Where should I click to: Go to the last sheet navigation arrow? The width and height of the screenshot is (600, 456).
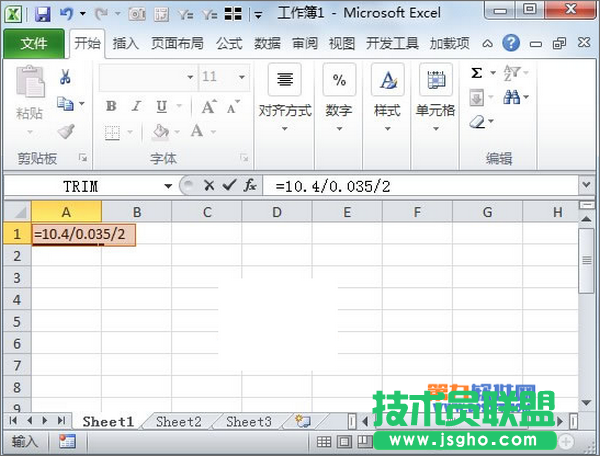point(61,421)
